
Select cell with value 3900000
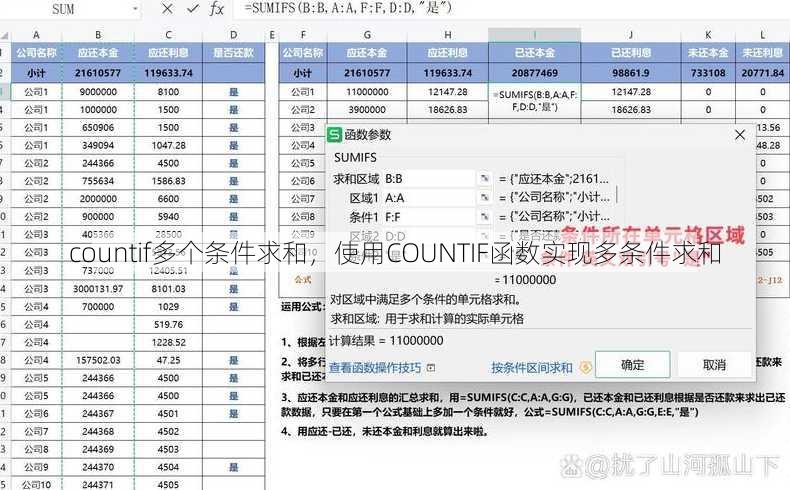[x=367, y=109]
